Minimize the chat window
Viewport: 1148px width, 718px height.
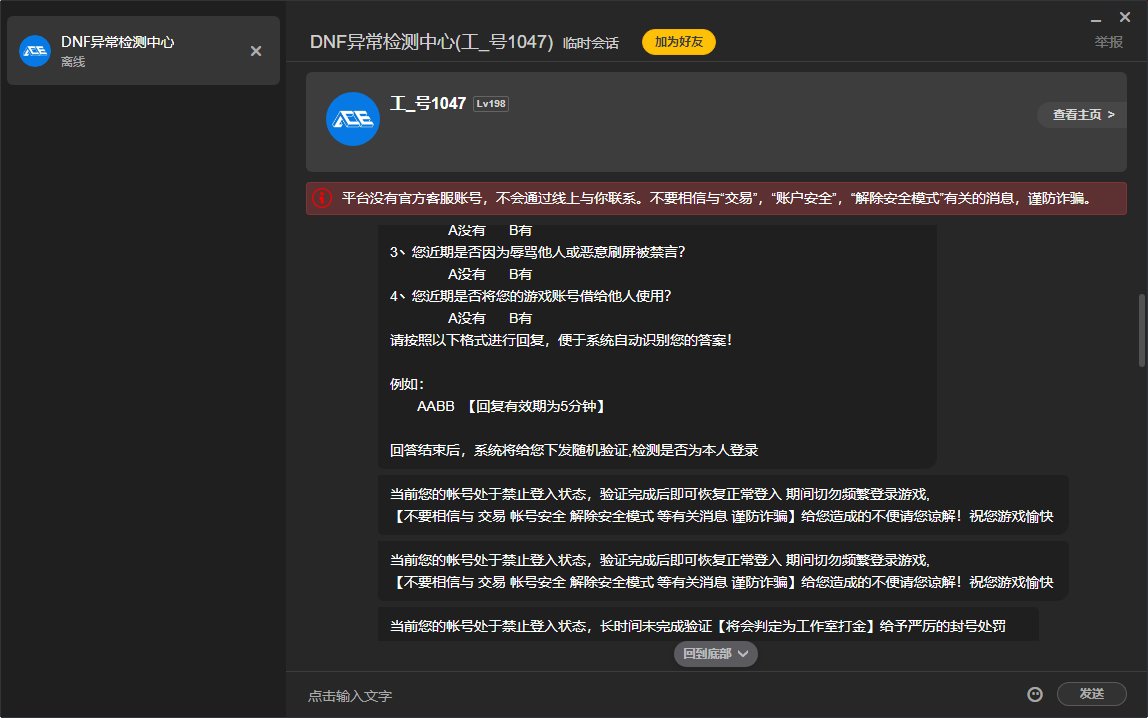pos(1095,18)
